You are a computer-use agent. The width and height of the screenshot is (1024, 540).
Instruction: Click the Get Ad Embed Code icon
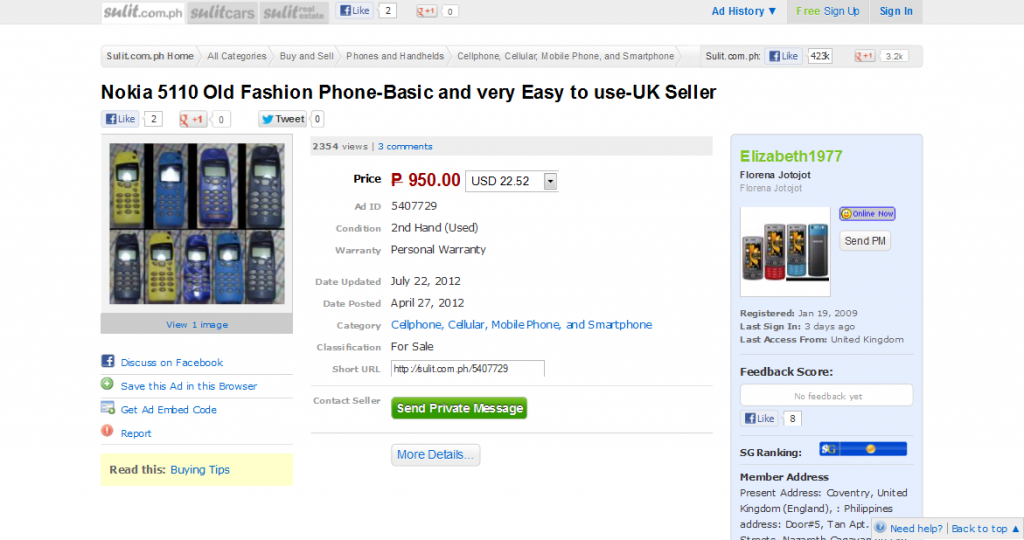108,408
